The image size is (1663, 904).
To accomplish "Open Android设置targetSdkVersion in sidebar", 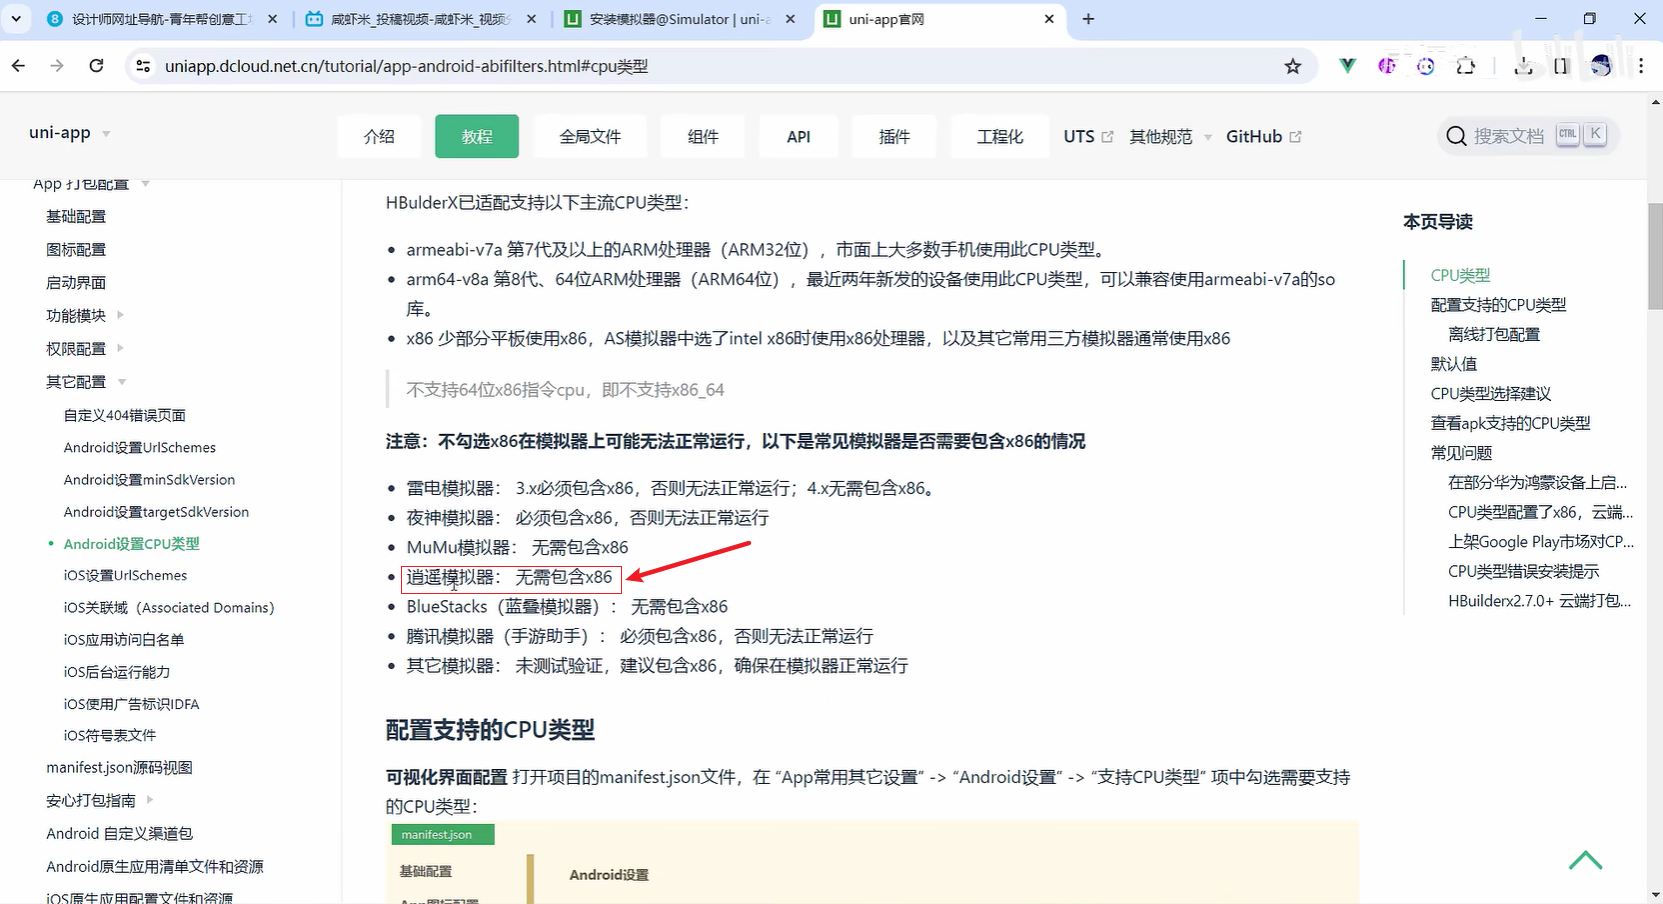I will (157, 511).
